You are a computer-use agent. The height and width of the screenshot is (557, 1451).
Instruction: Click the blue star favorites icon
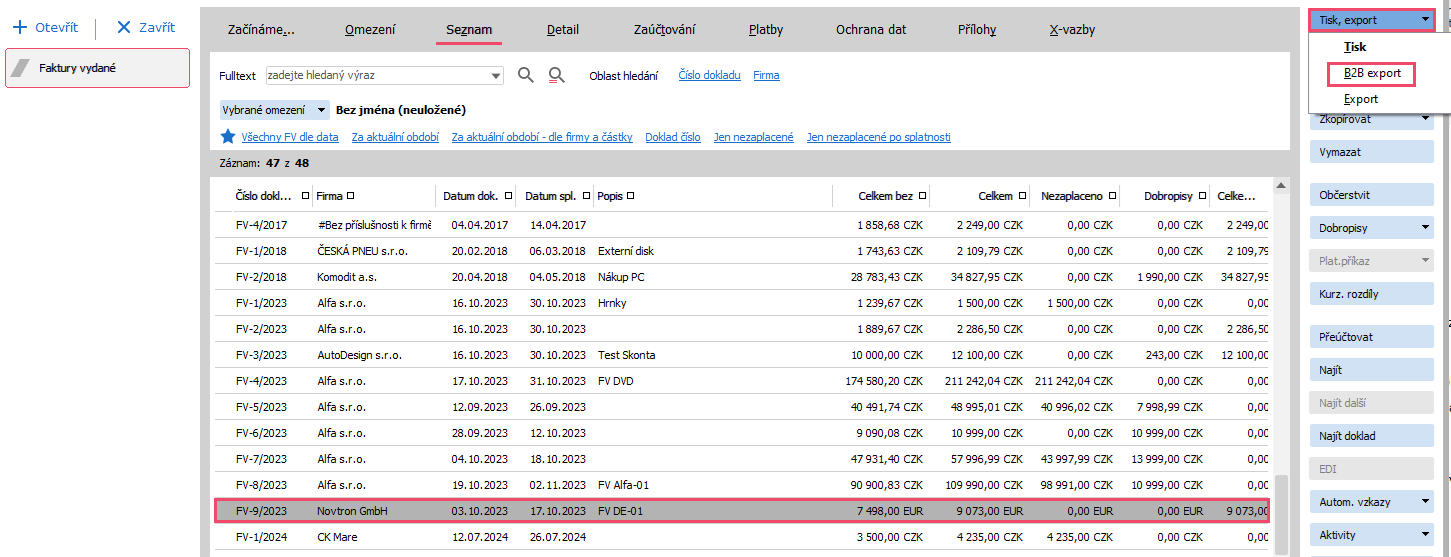click(x=227, y=137)
